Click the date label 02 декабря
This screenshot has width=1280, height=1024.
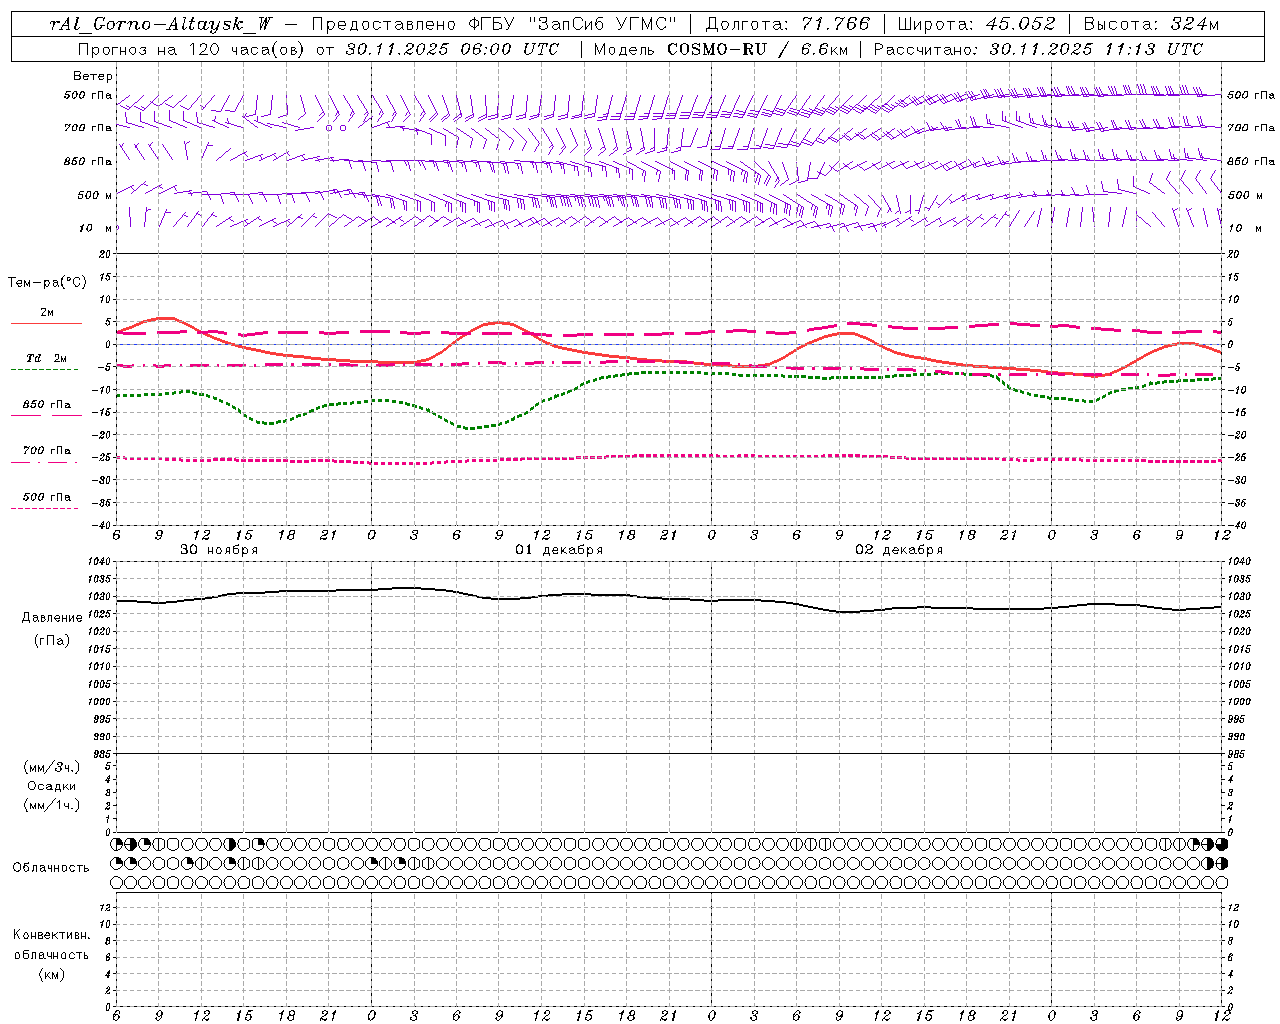(x=899, y=550)
